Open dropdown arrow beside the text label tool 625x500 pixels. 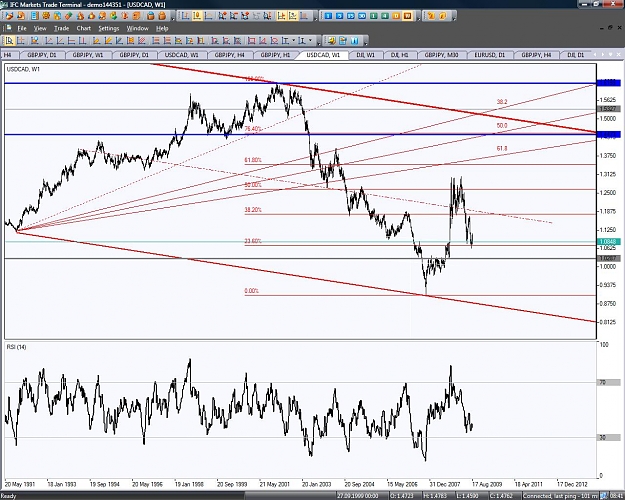(294, 41)
